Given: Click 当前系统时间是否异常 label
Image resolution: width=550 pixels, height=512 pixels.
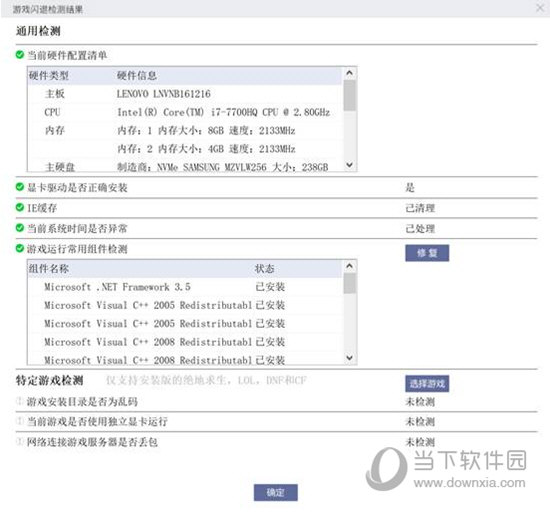Looking at the screenshot, I should pos(77,229).
